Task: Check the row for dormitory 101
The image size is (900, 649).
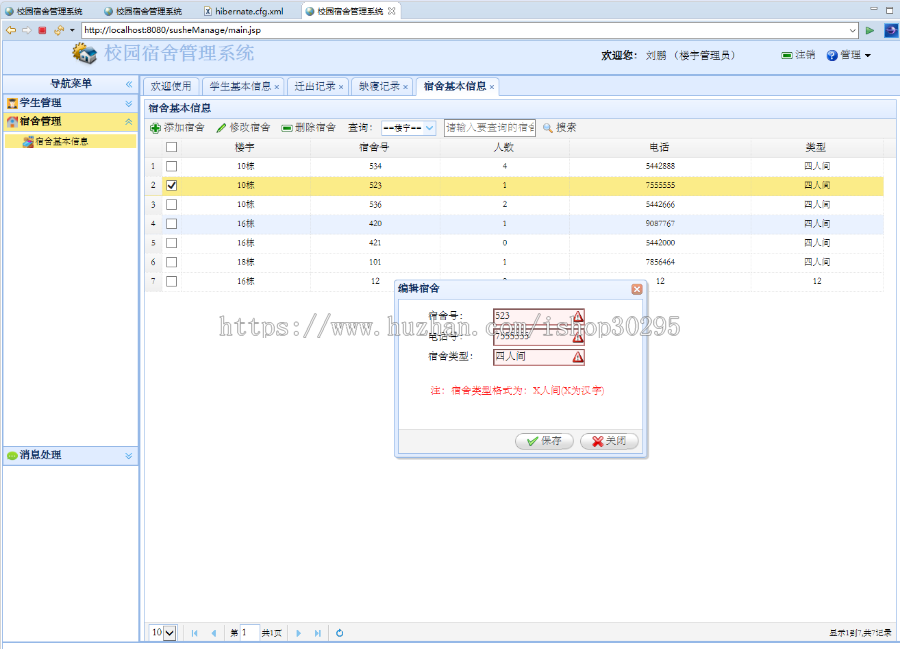Action: tap(171, 262)
